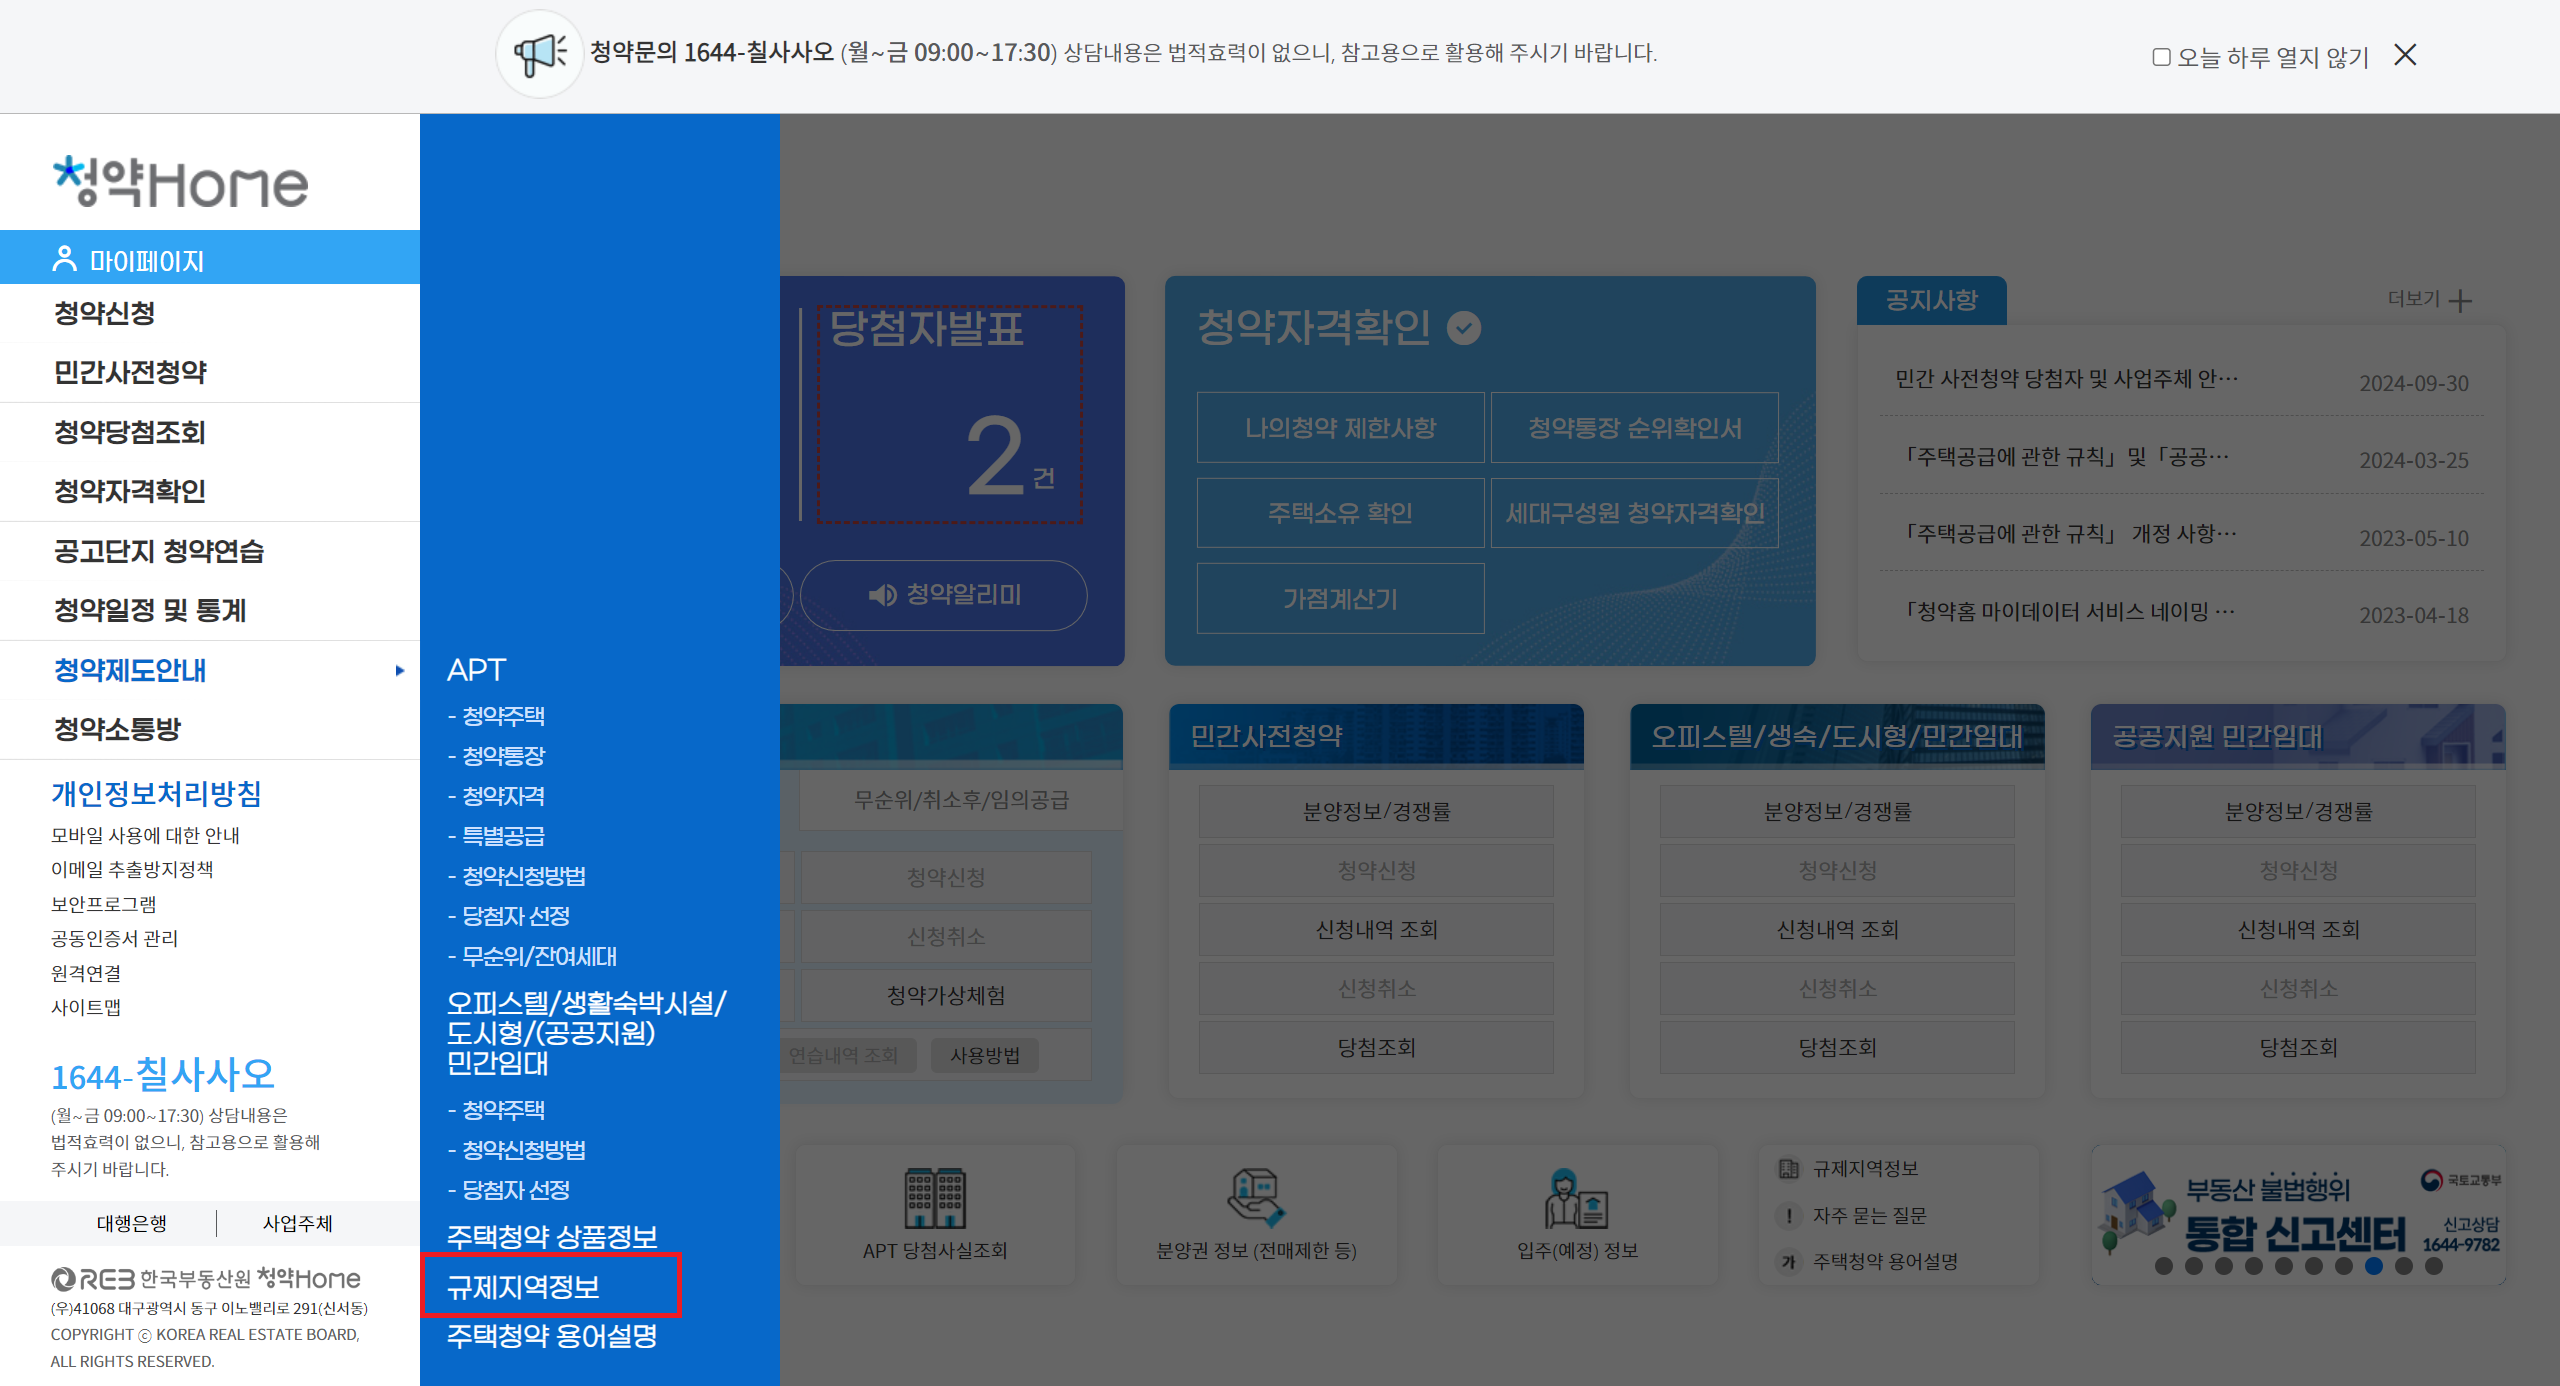
Task: Click the 청약알리미 button with speaker icon
Action: 943,595
